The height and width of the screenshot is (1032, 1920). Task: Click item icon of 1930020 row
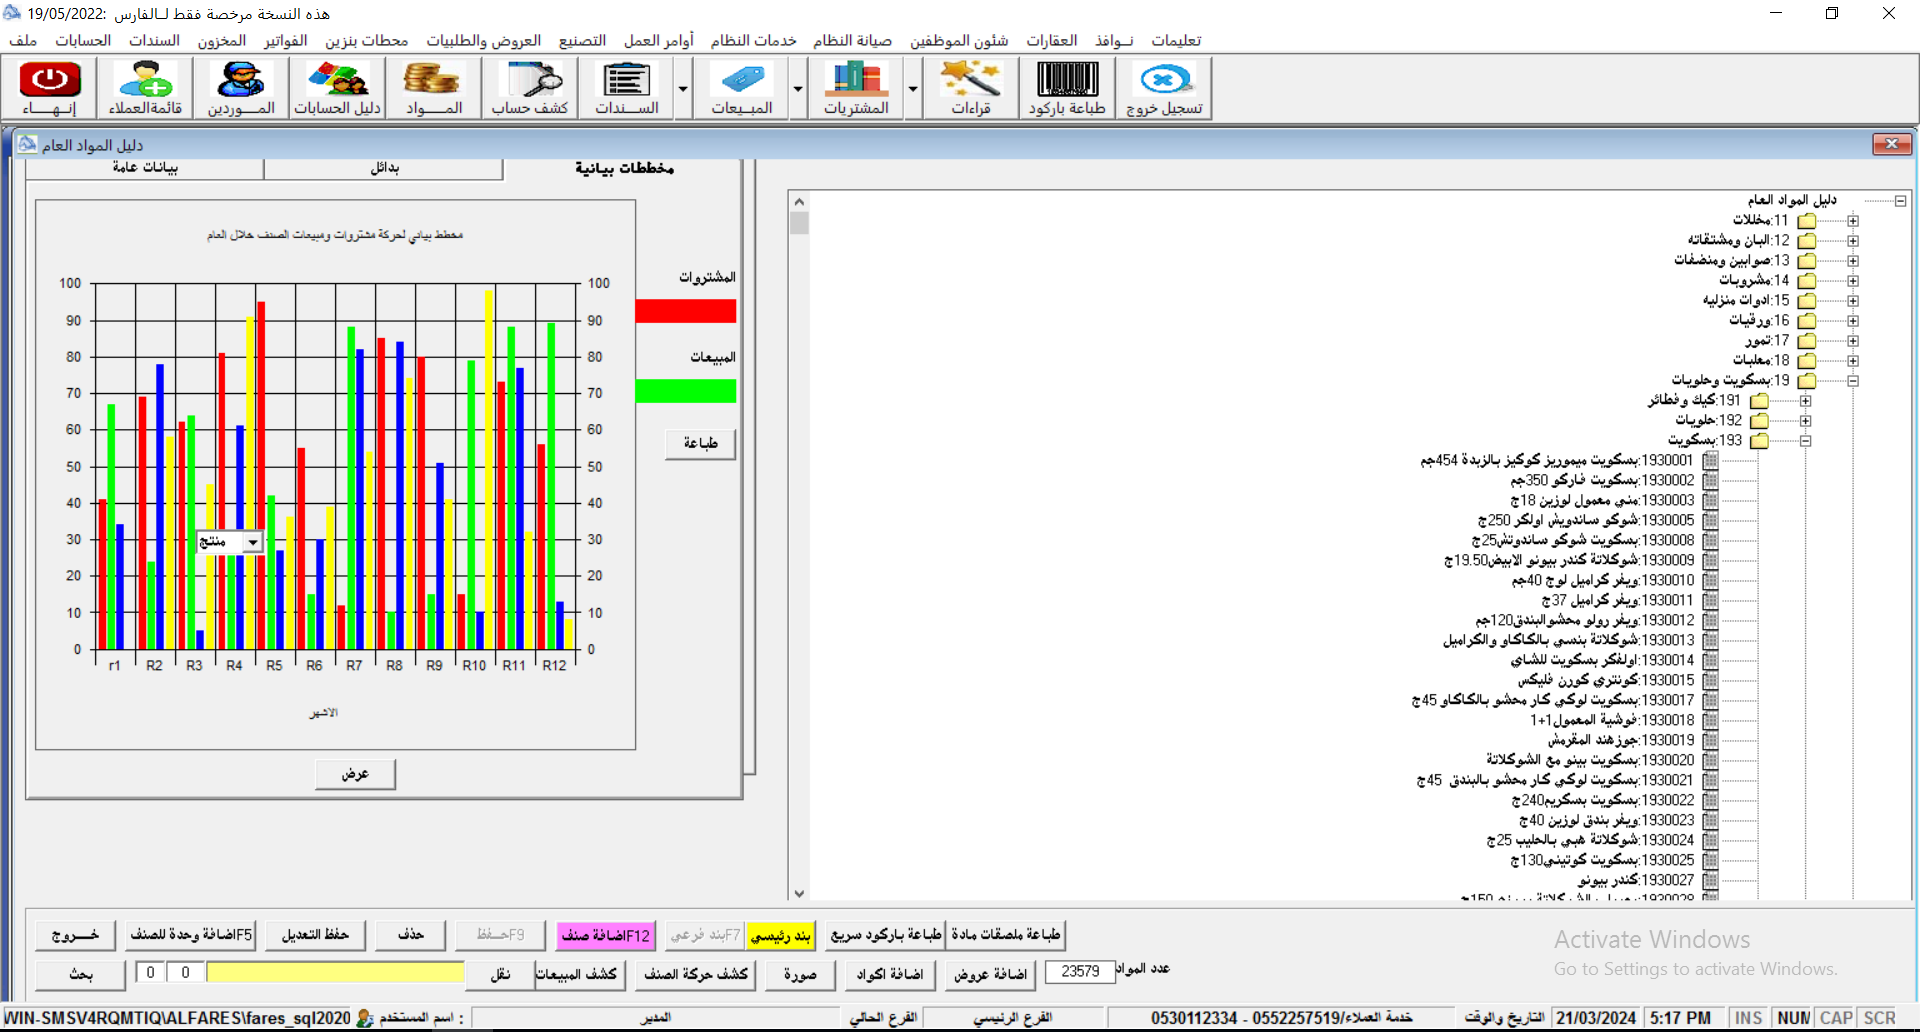(x=1710, y=761)
